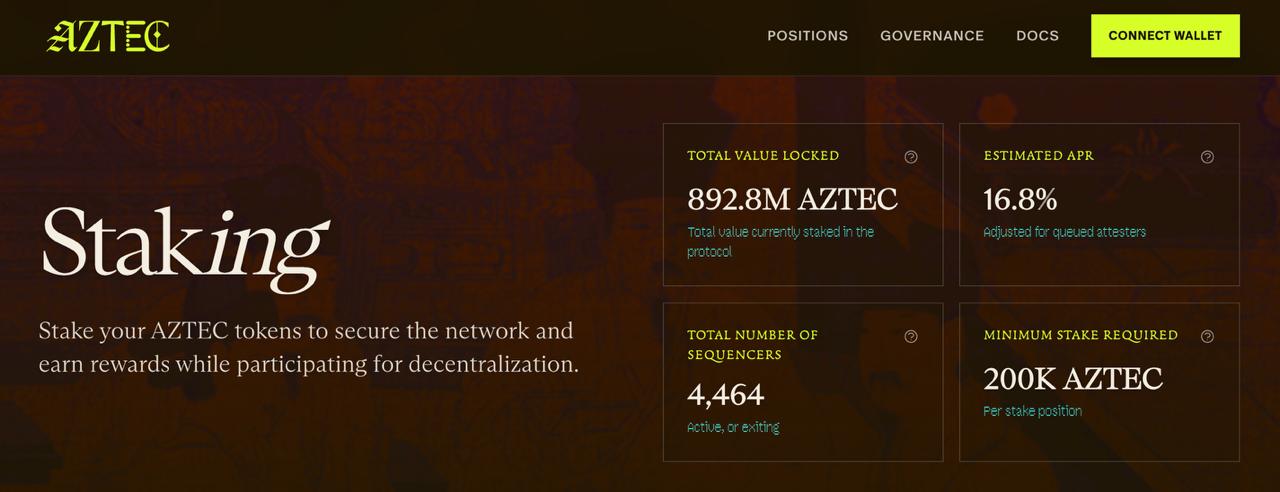
Task: Click the Aztec logo
Action: [x=108, y=36]
